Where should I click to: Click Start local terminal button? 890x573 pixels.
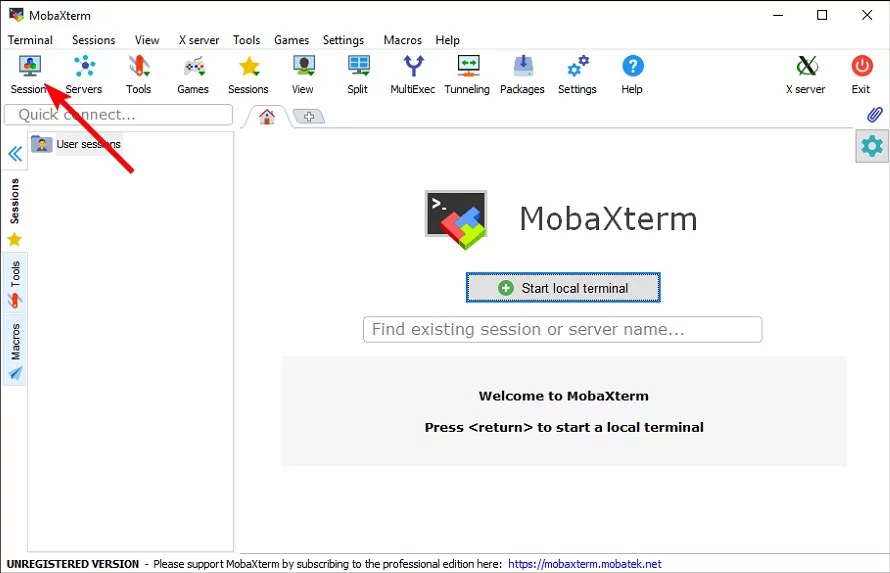[x=563, y=288]
